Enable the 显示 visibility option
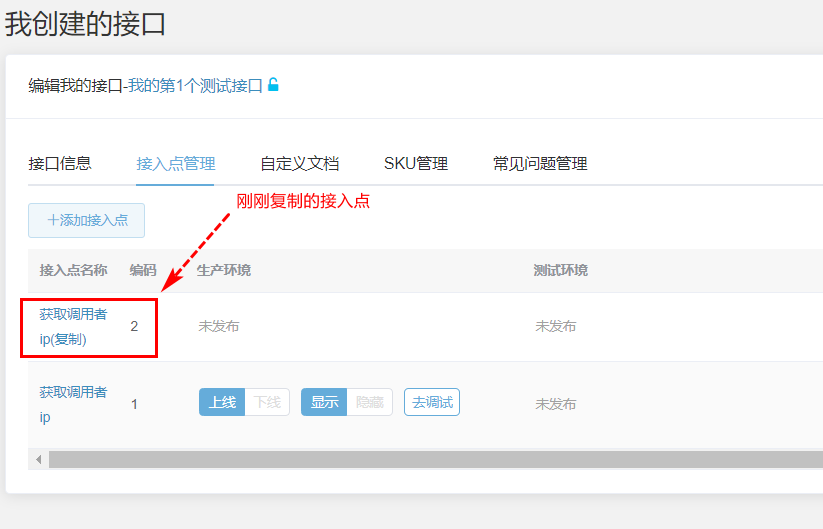Image resolution: width=823 pixels, height=529 pixels. tap(324, 402)
